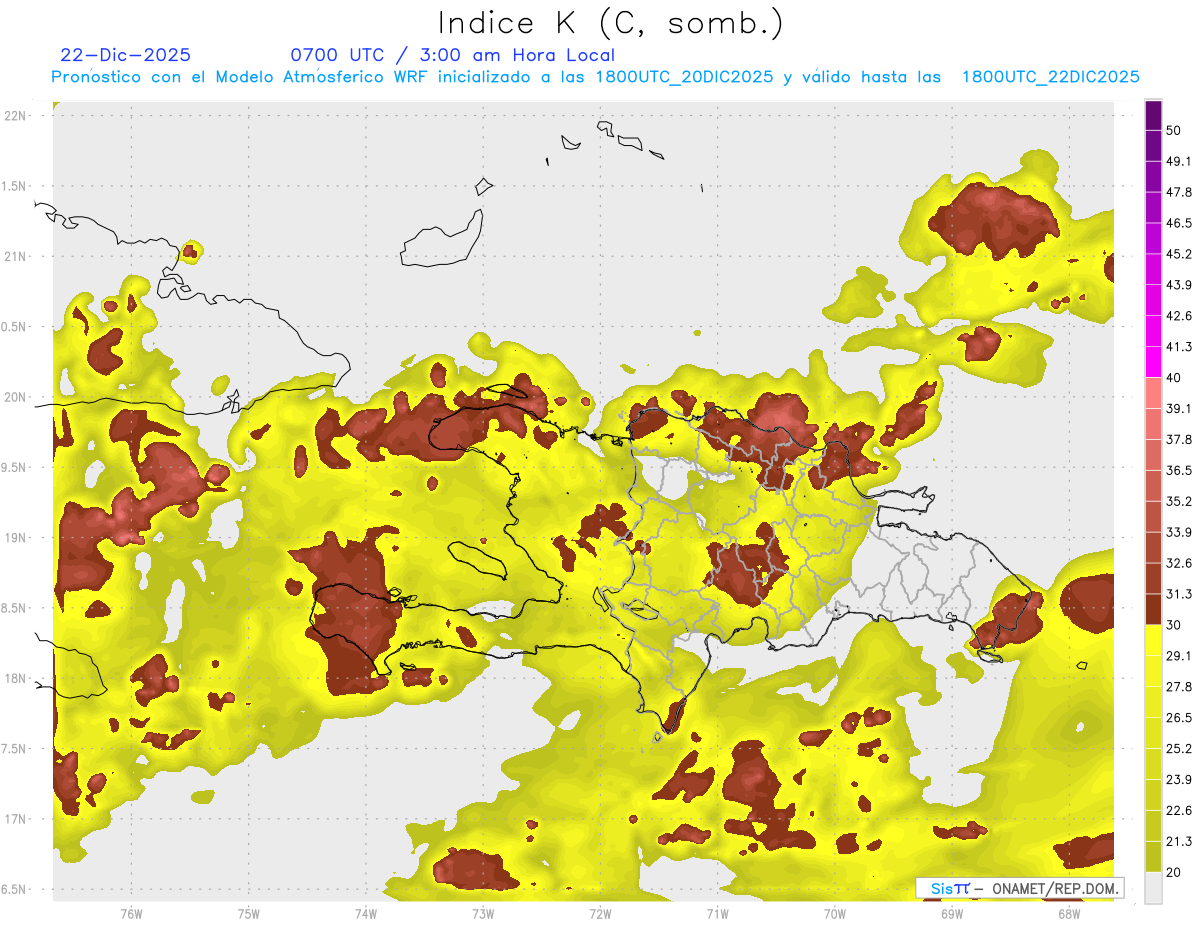Screen dimensions: 1200x927
Task: Click the colorbar label '30'
Action: click(x=1174, y=625)
